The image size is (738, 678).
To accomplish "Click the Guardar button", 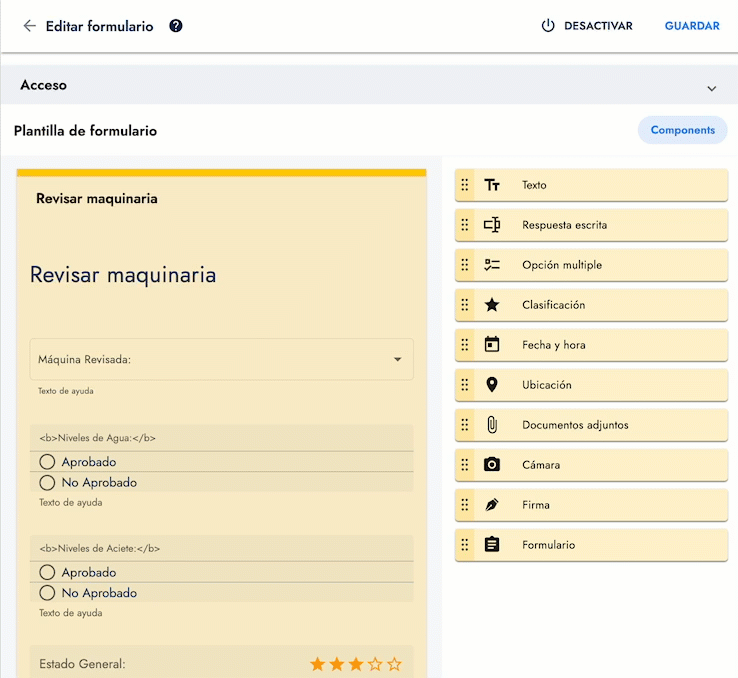I will coord(692,26).
